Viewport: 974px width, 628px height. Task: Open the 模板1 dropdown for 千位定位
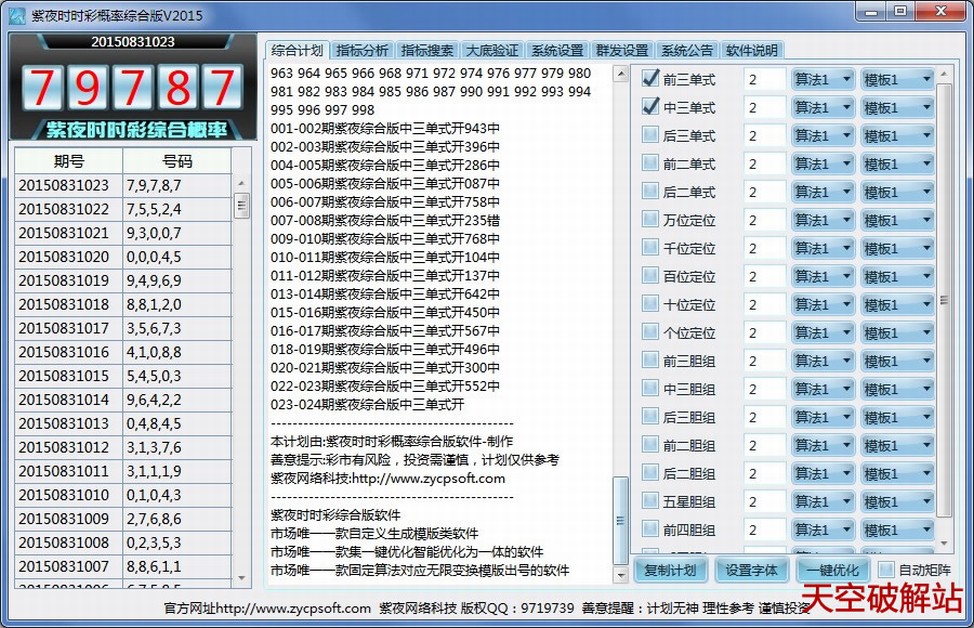click(897, 248)
